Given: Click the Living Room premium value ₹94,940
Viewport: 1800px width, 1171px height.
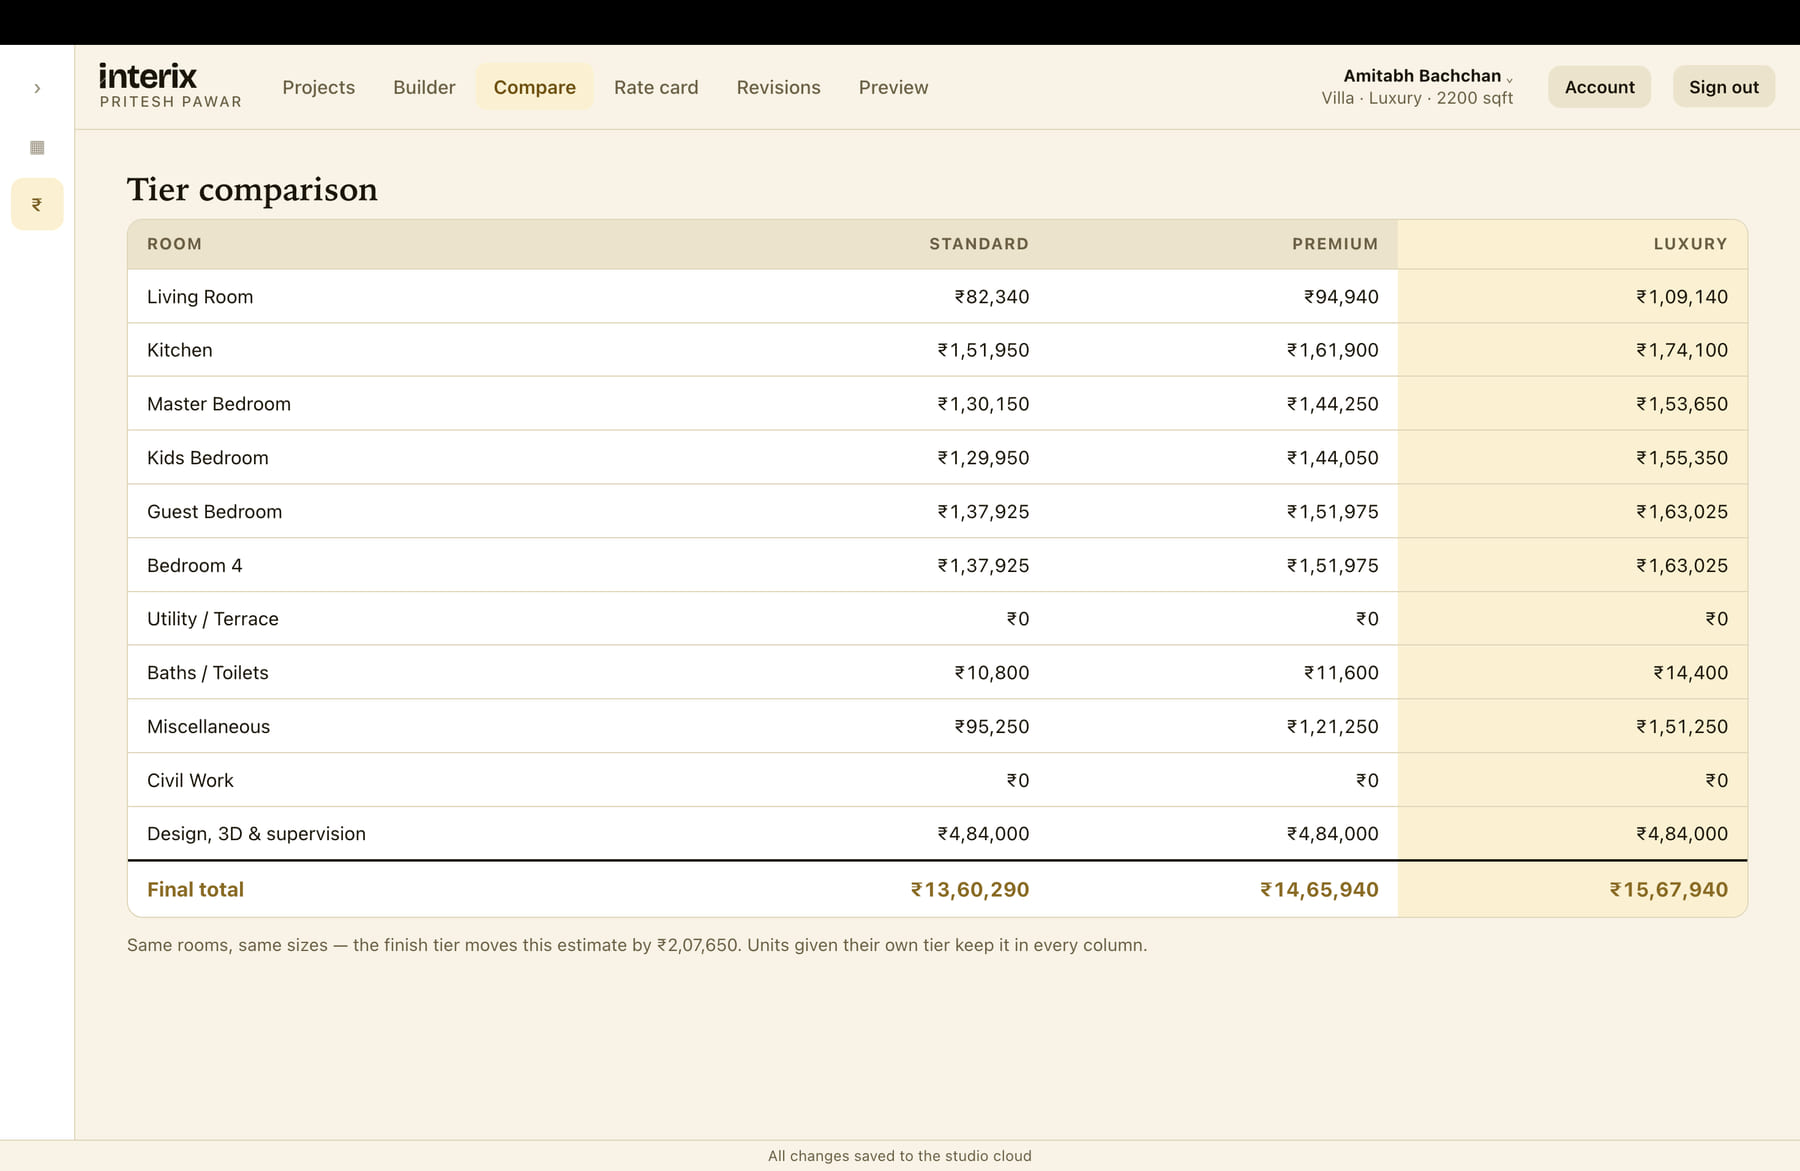Looking at the screenshot, I should [x=1341, y=297].
